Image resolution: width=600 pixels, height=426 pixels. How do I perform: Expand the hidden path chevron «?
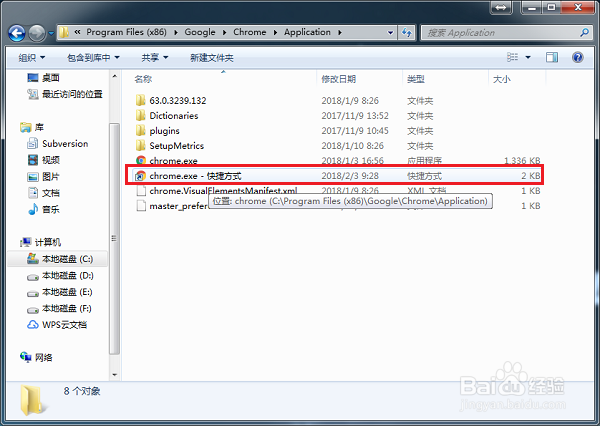(x=77, y=32)
